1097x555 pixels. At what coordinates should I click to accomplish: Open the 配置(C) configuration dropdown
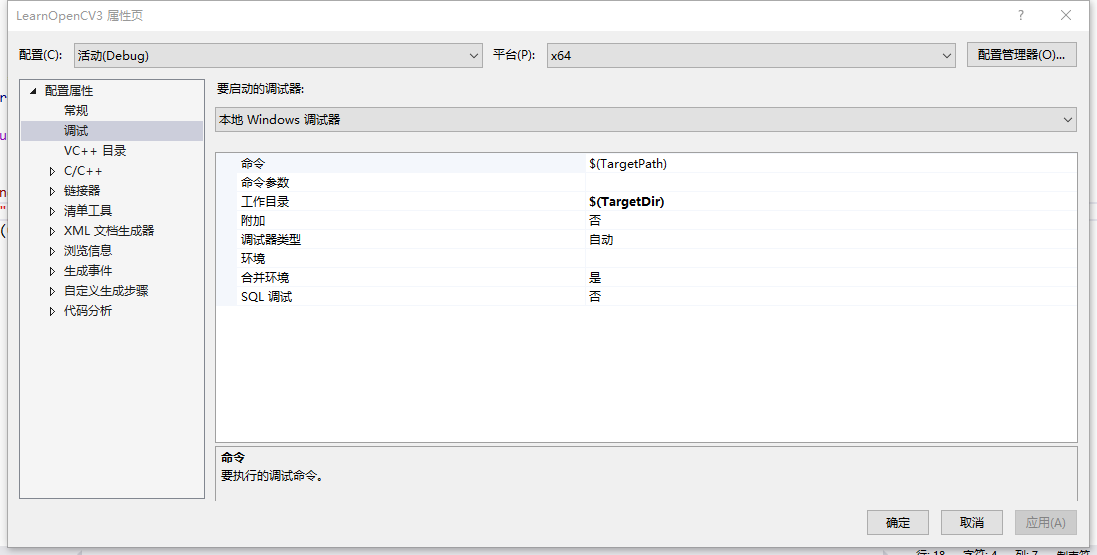coord(278,55)
